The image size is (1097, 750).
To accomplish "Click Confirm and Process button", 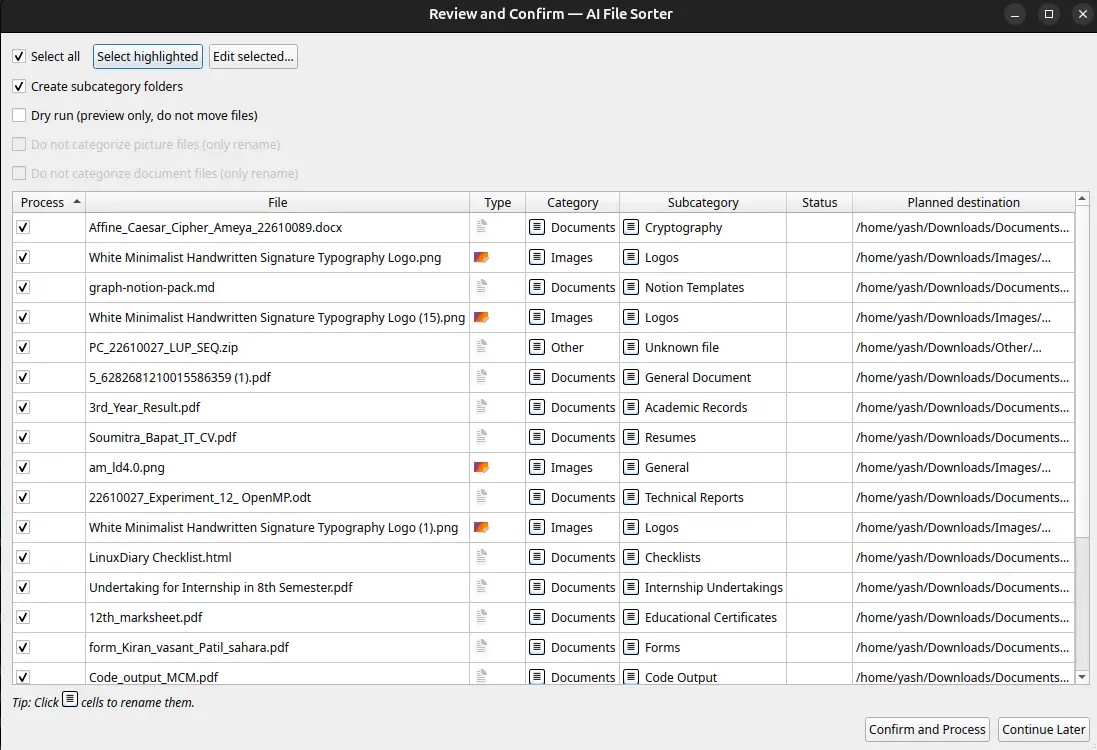I will point(927,730).
